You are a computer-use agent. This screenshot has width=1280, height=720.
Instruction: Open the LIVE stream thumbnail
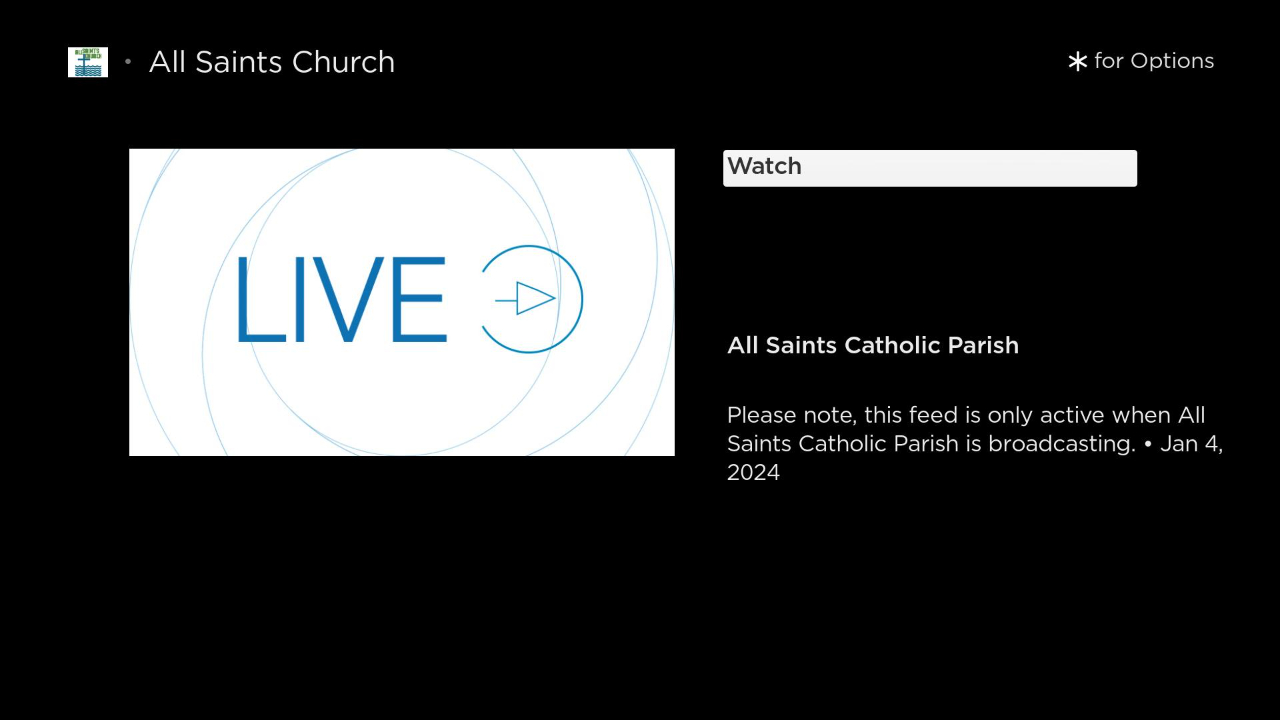[402, 302]
